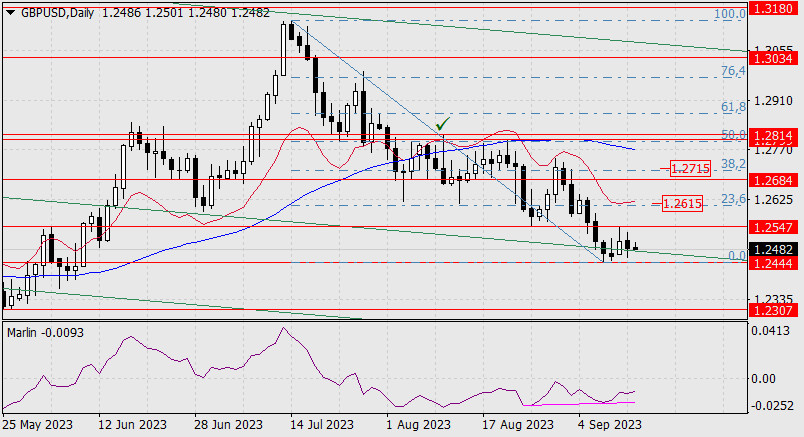Select the 1.3180 red price label
This screenshot has width=804, height=437.
774,8
